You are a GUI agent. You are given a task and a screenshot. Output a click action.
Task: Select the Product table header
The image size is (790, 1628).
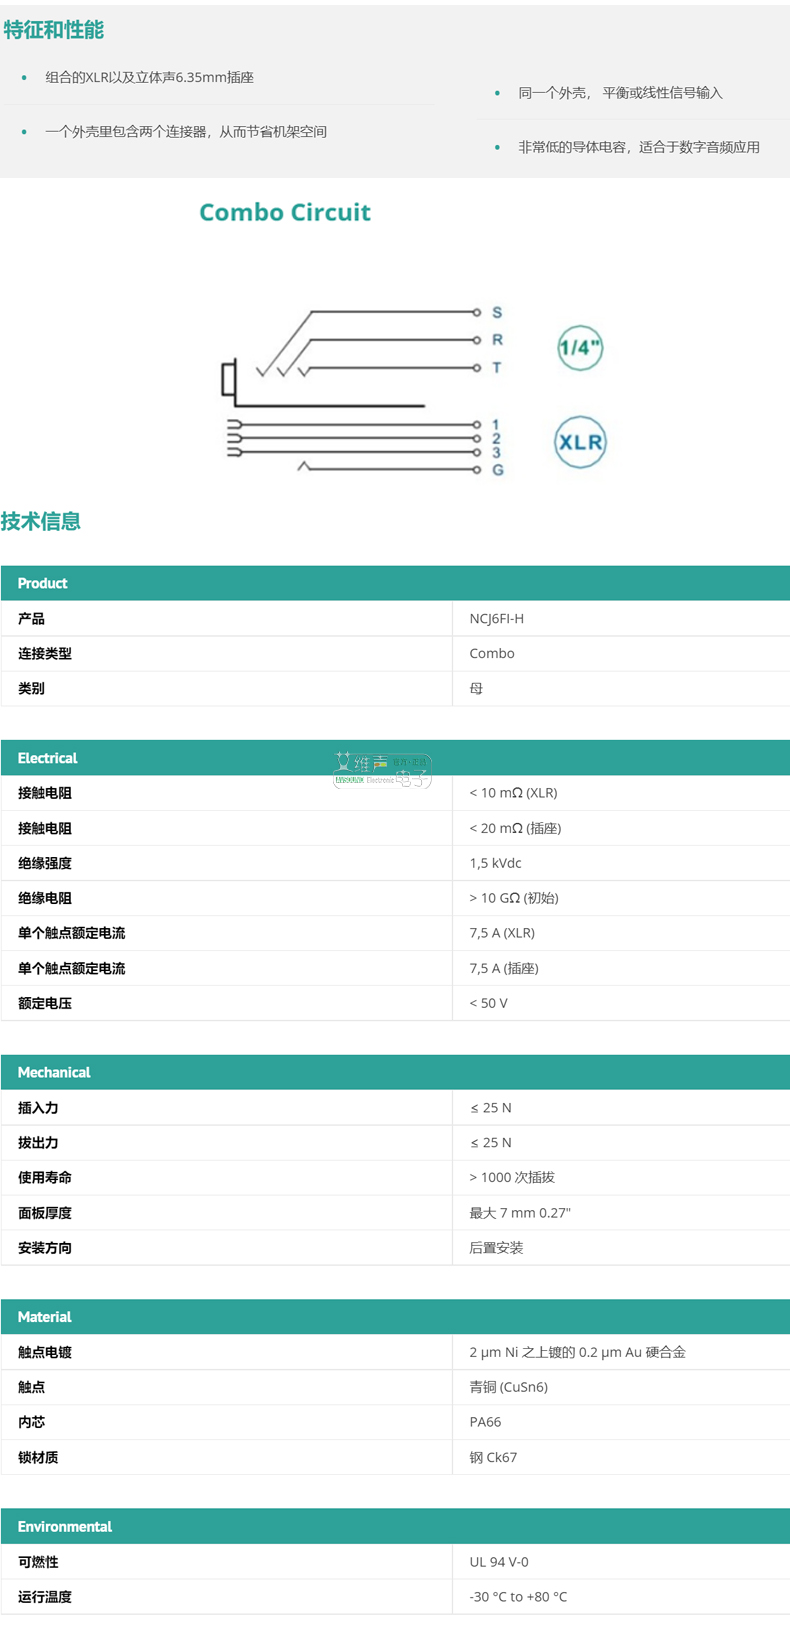[x=395, y=583]
